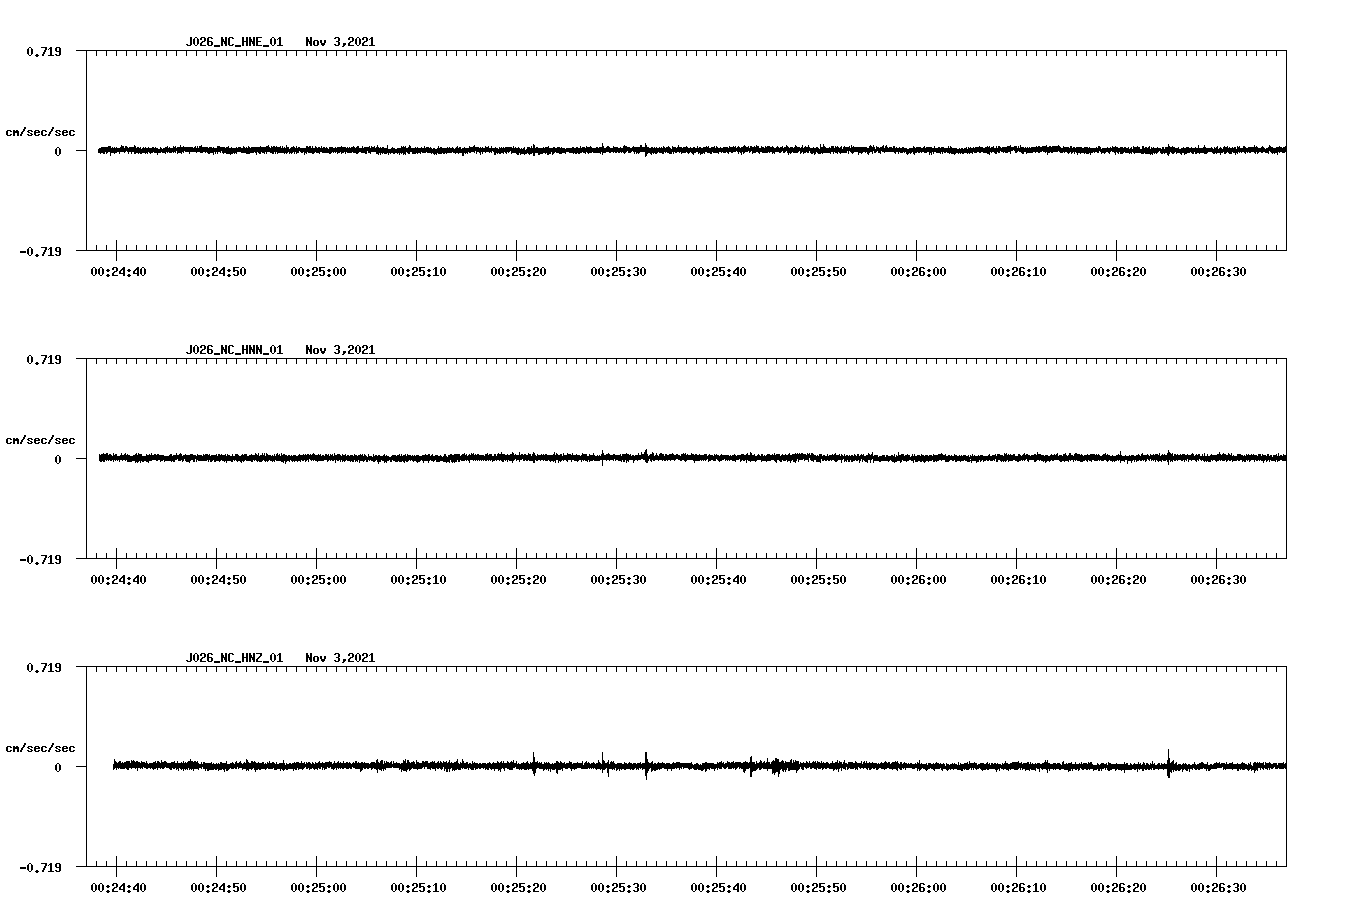Select 00:24:40 time label under HNE plot
Viewport: 1358px width, 924px height.
pos(118,272)
